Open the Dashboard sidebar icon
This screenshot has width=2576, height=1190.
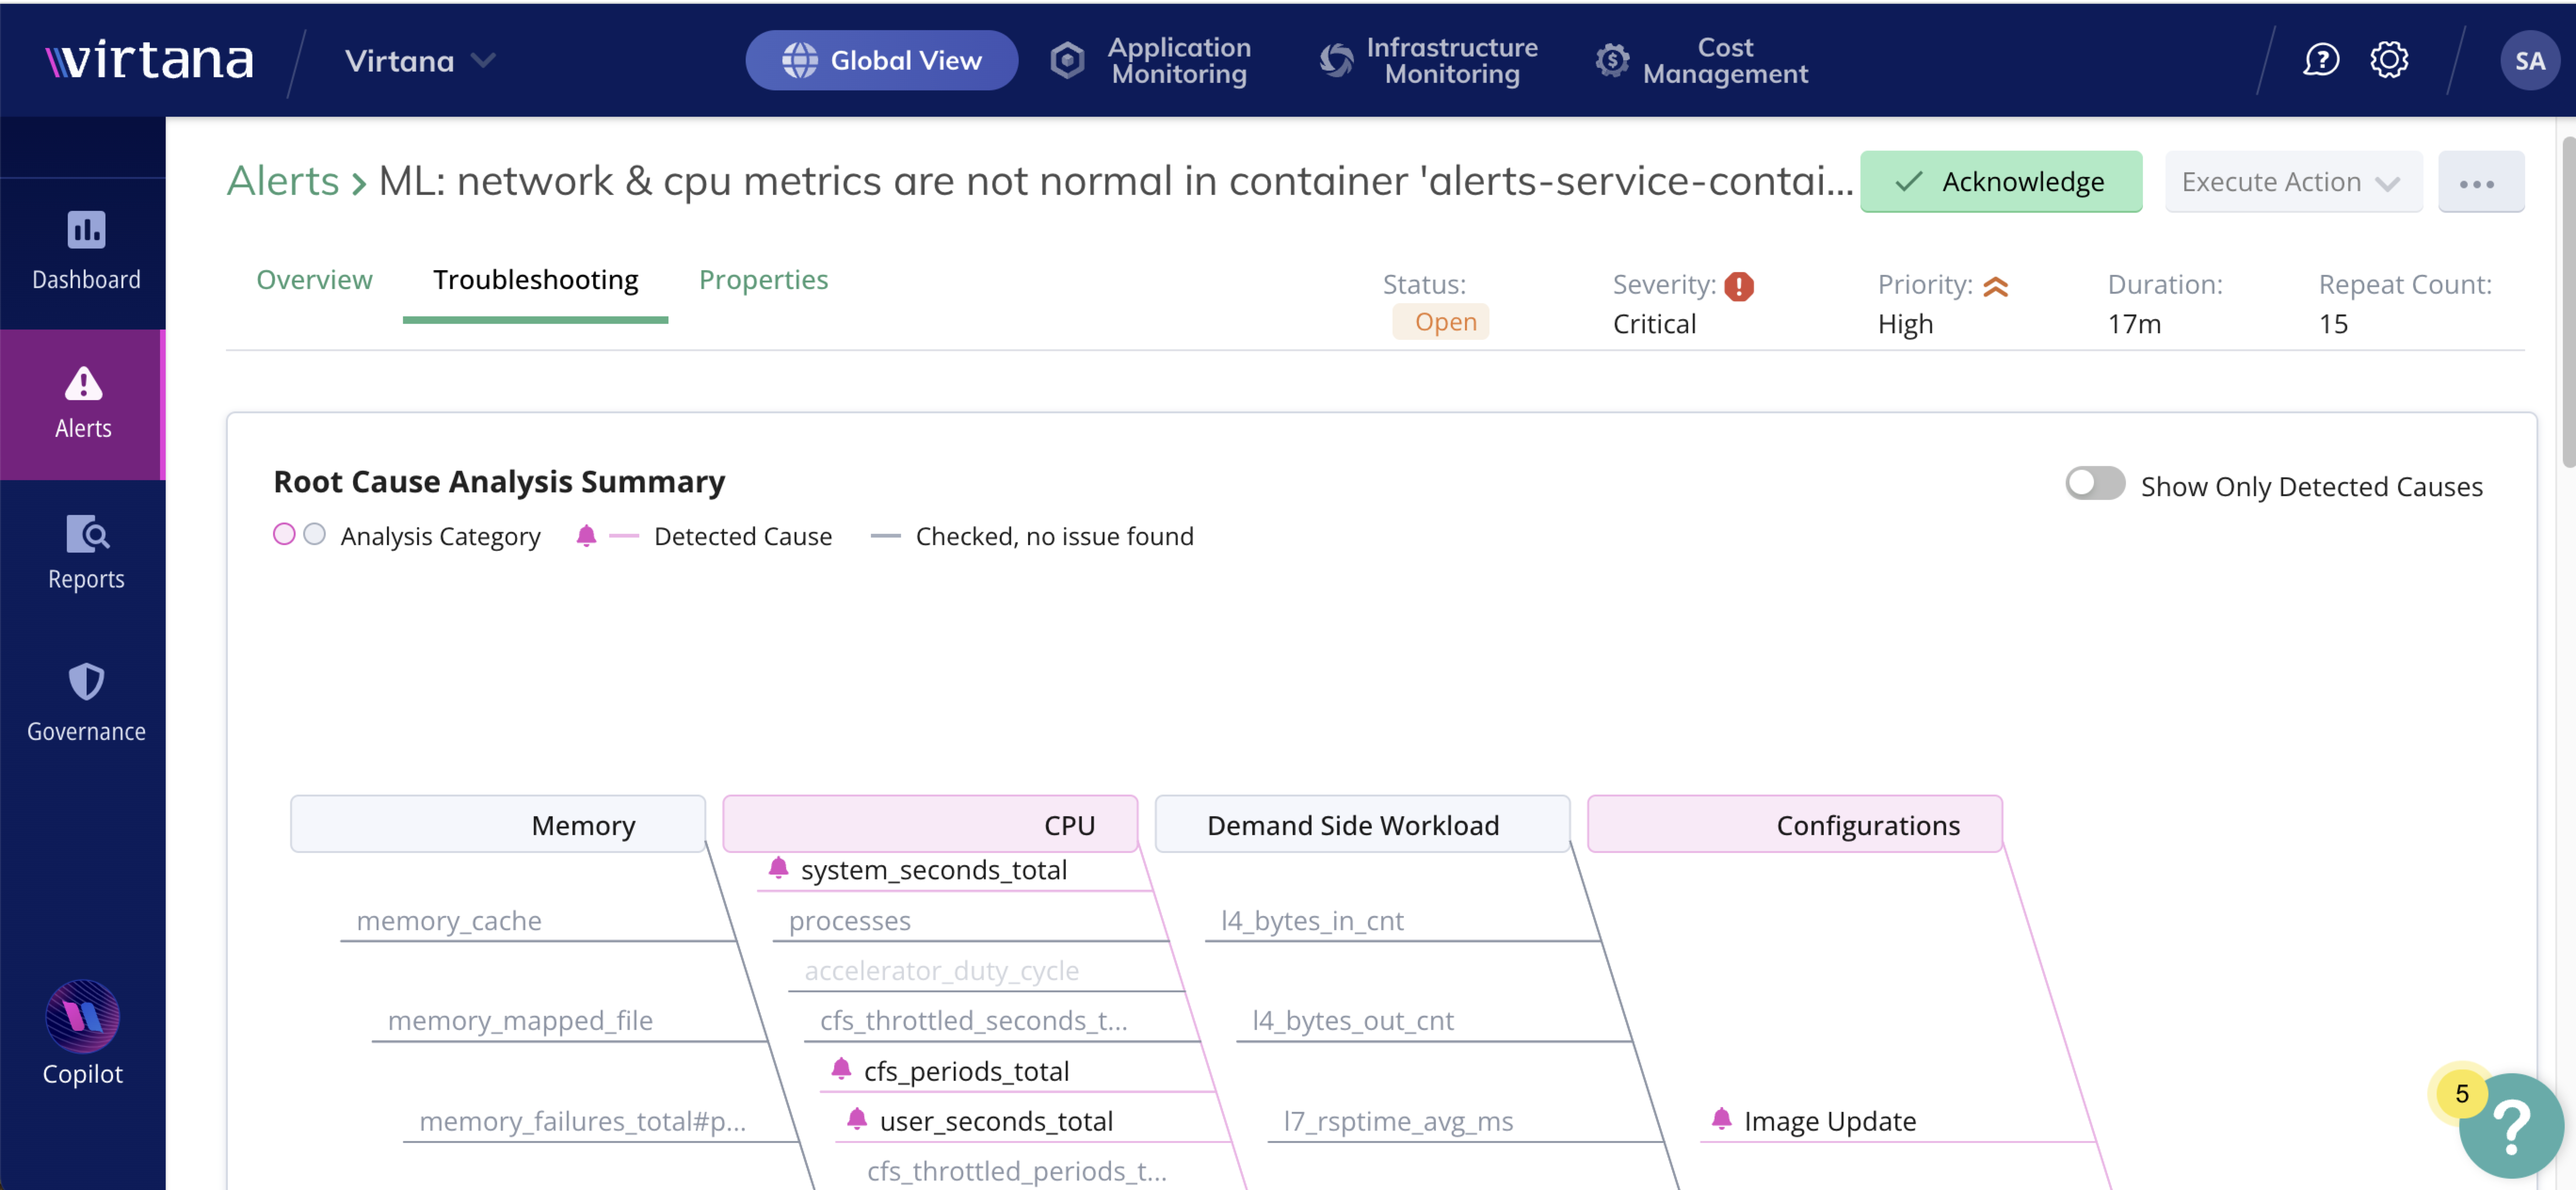click(x=86, y=230)
